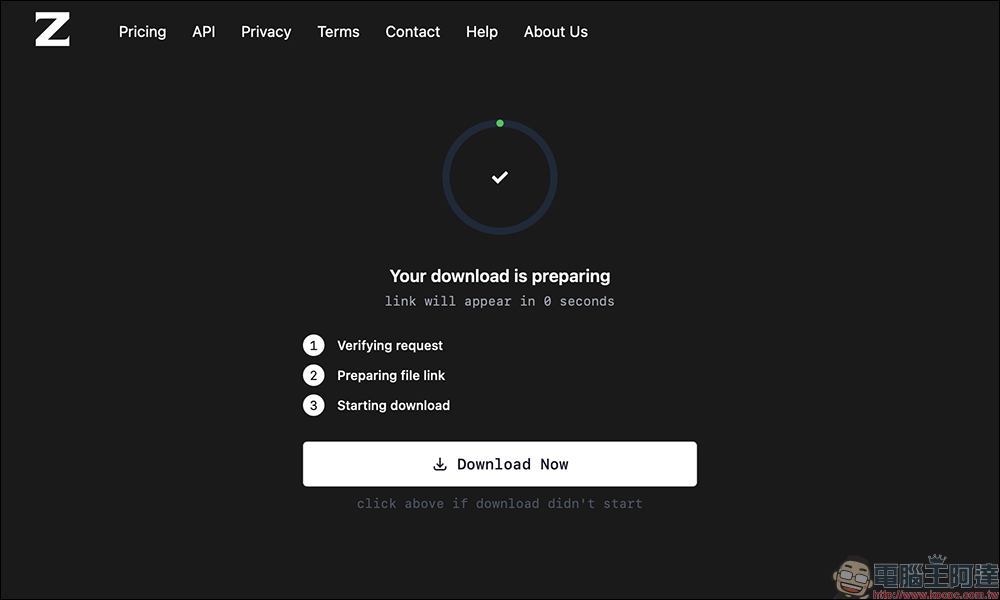Click the Z logo in the top left
Screen dimensions: 1000x600
pos(51,30)
